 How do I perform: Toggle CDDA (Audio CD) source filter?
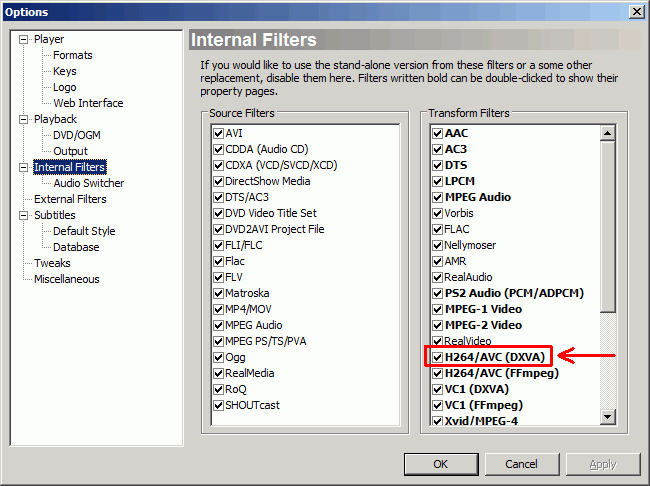[218, 150]
